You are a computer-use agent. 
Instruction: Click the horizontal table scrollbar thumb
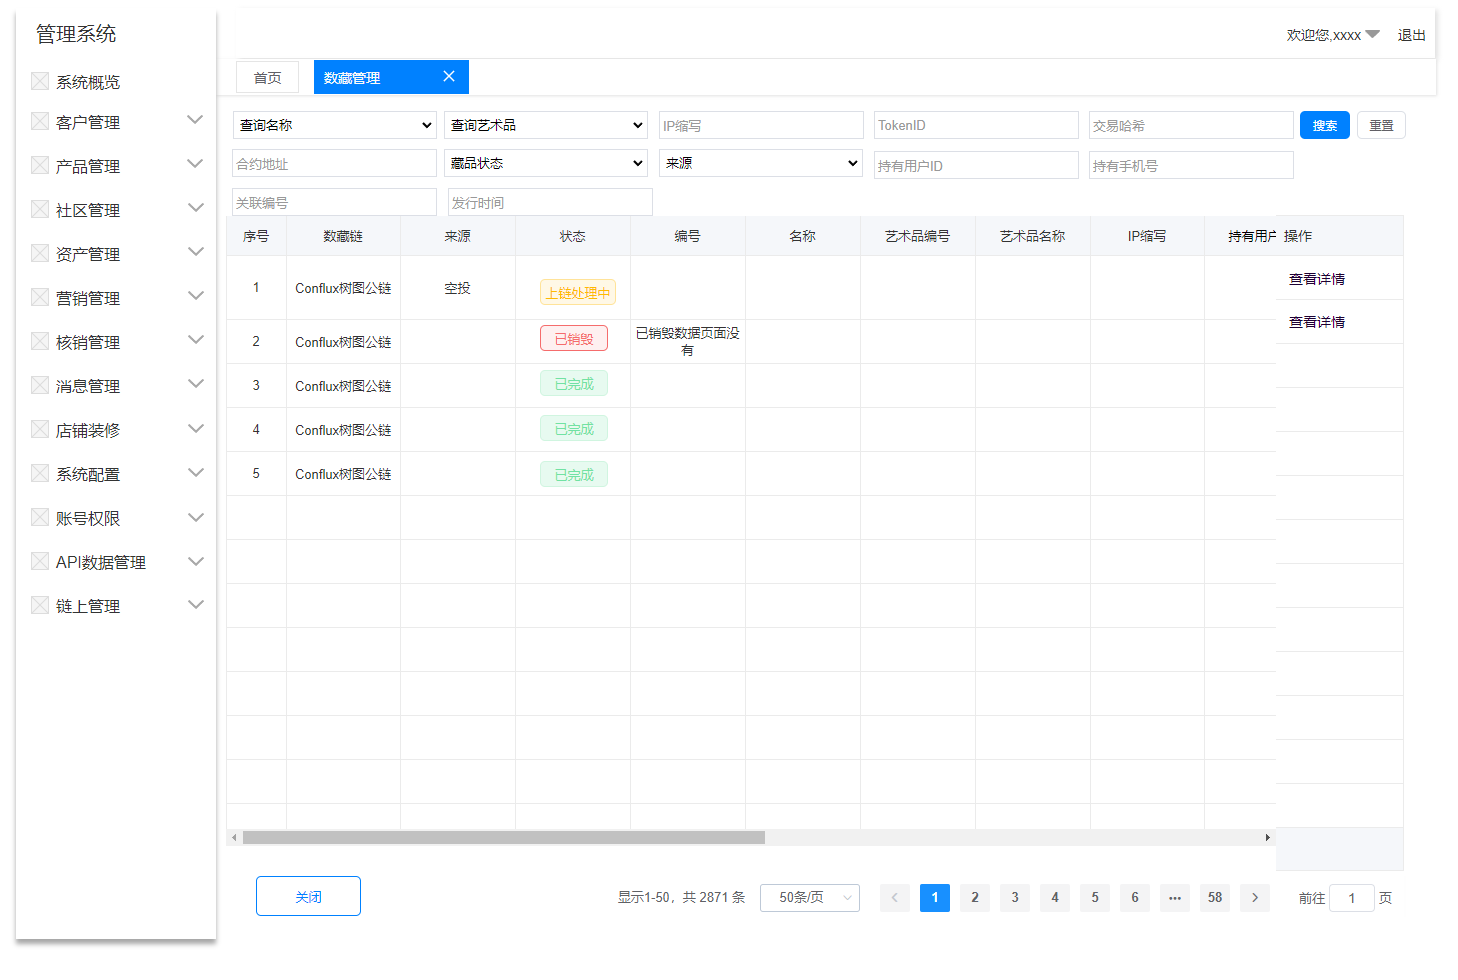tap(504, 838)
